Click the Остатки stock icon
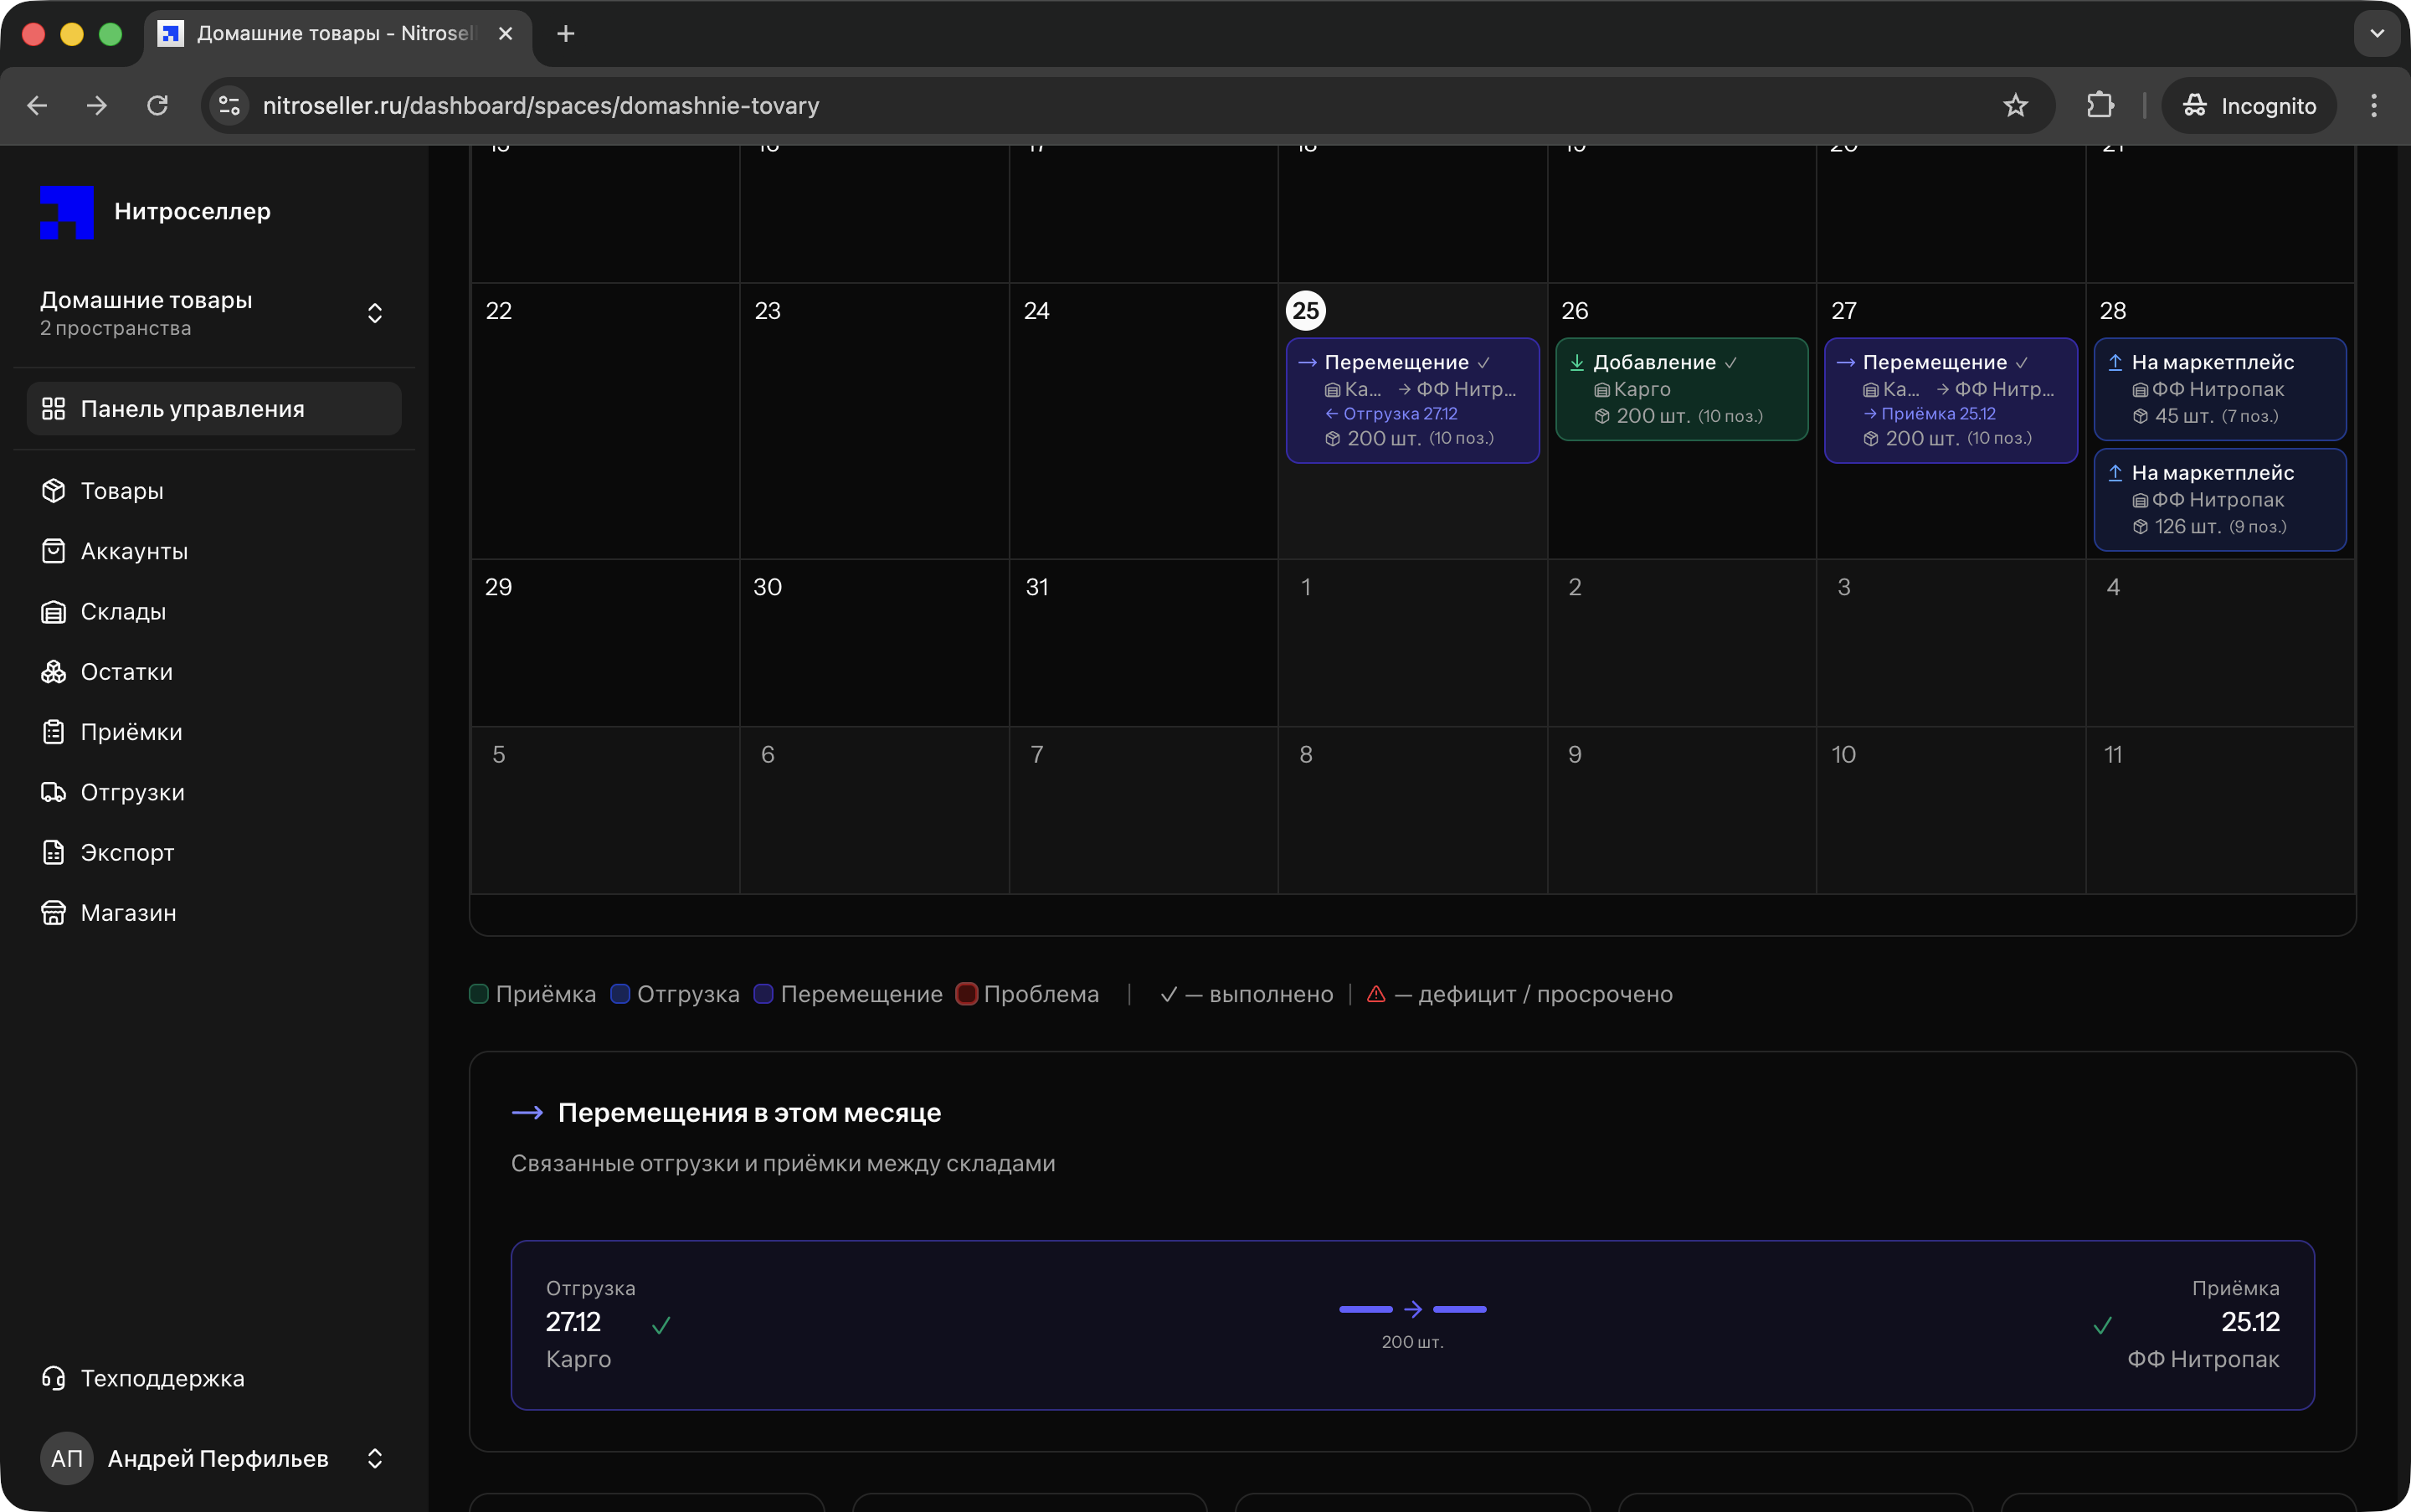Image resolution: width=2411 pixels, height=1512 pixels. coord(53,672)
